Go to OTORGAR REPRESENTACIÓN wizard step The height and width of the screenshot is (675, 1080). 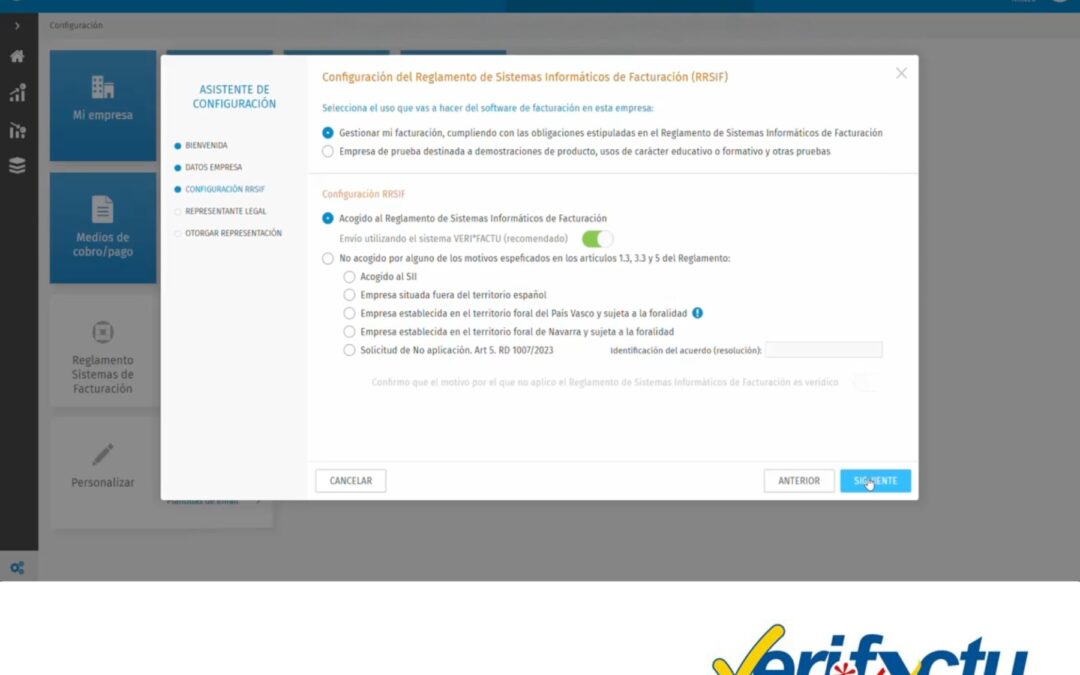[233, 233]
